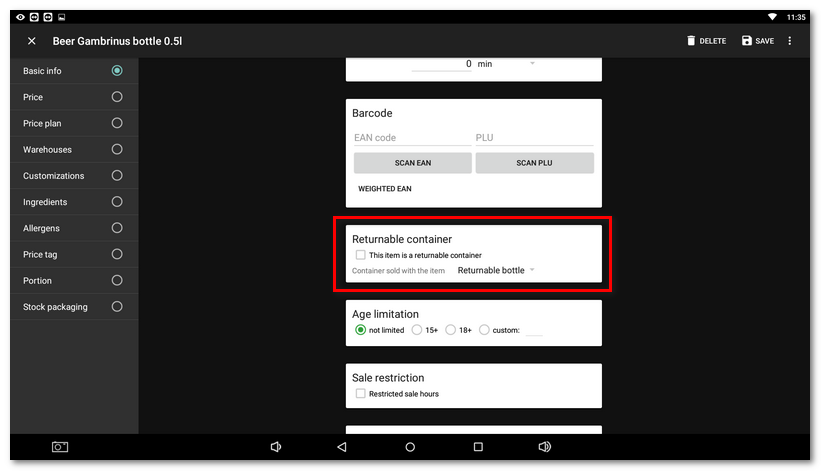Viewport: 821px width, 471px height.
Task: Open the Returnable bottle container dropdown
Action: (496, 270)
